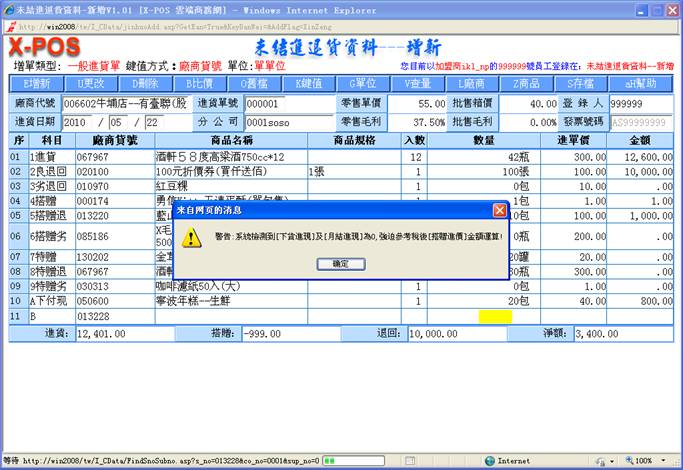
Task: Click the 廠商代號 vendor code input field
Action: coord(123,103)
